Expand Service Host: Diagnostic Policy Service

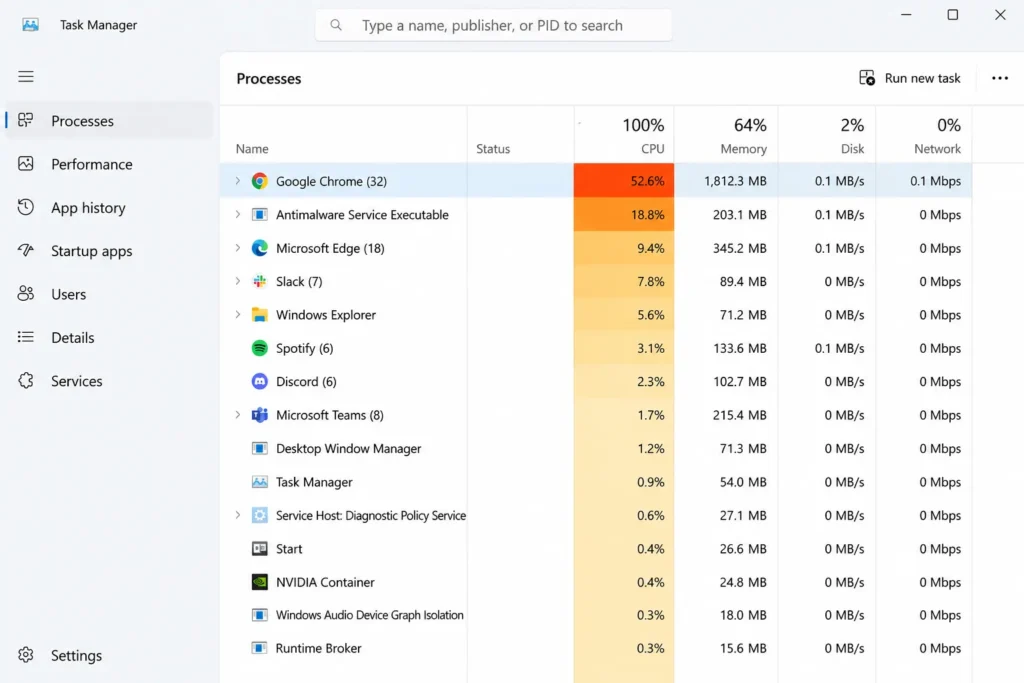click(x=238, y=515)
